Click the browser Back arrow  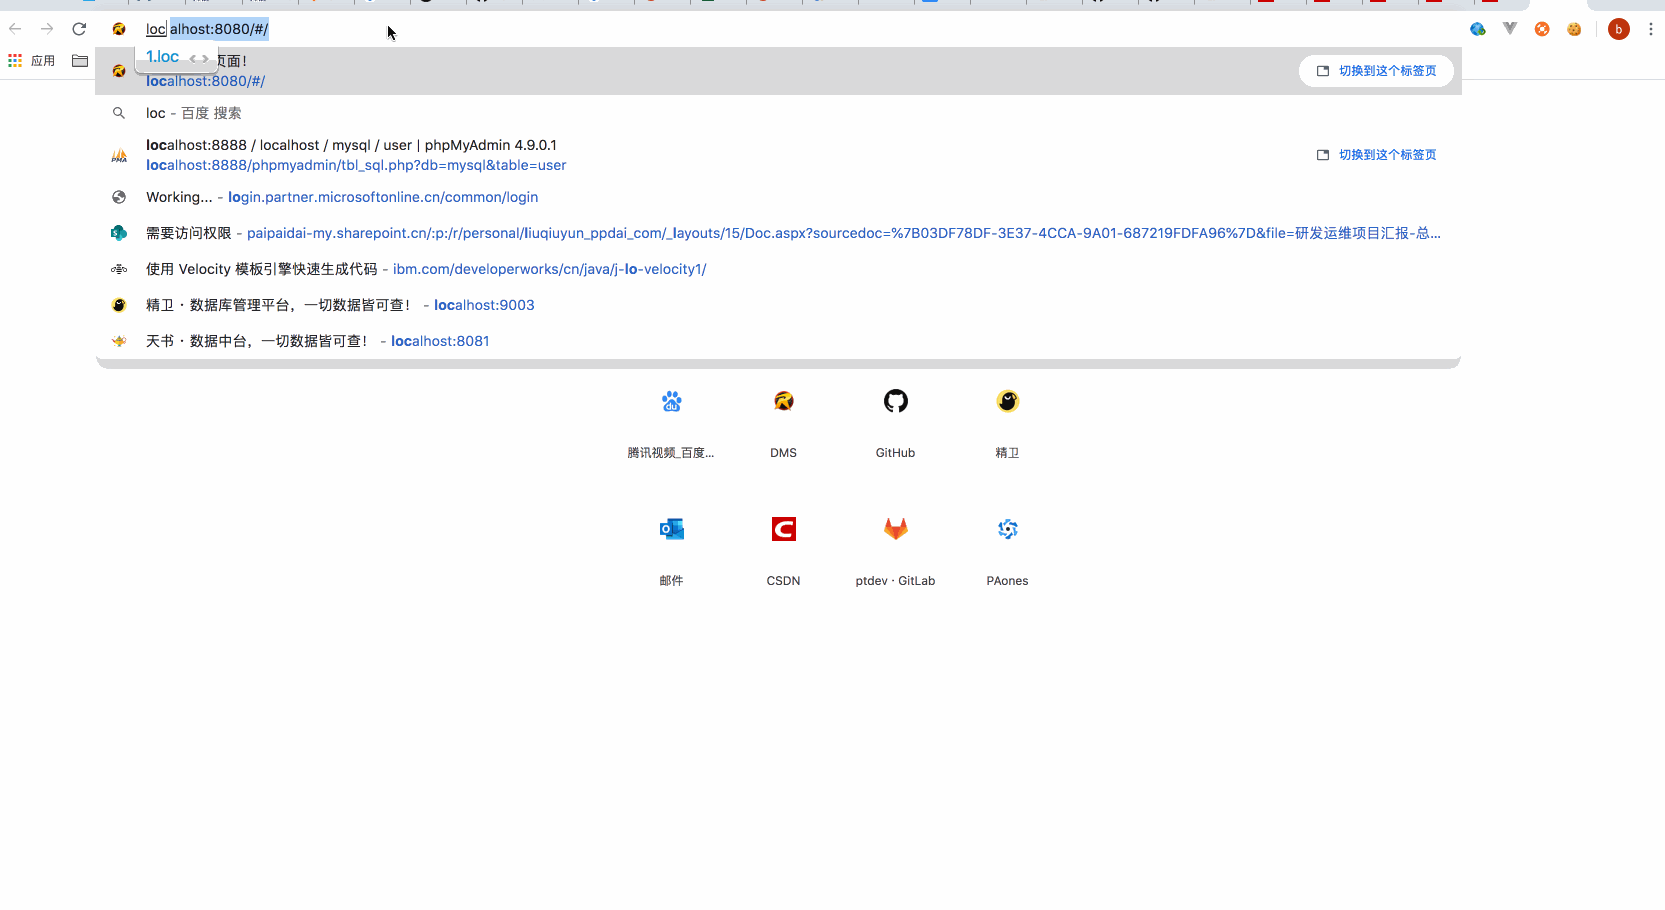click(15, 29)
